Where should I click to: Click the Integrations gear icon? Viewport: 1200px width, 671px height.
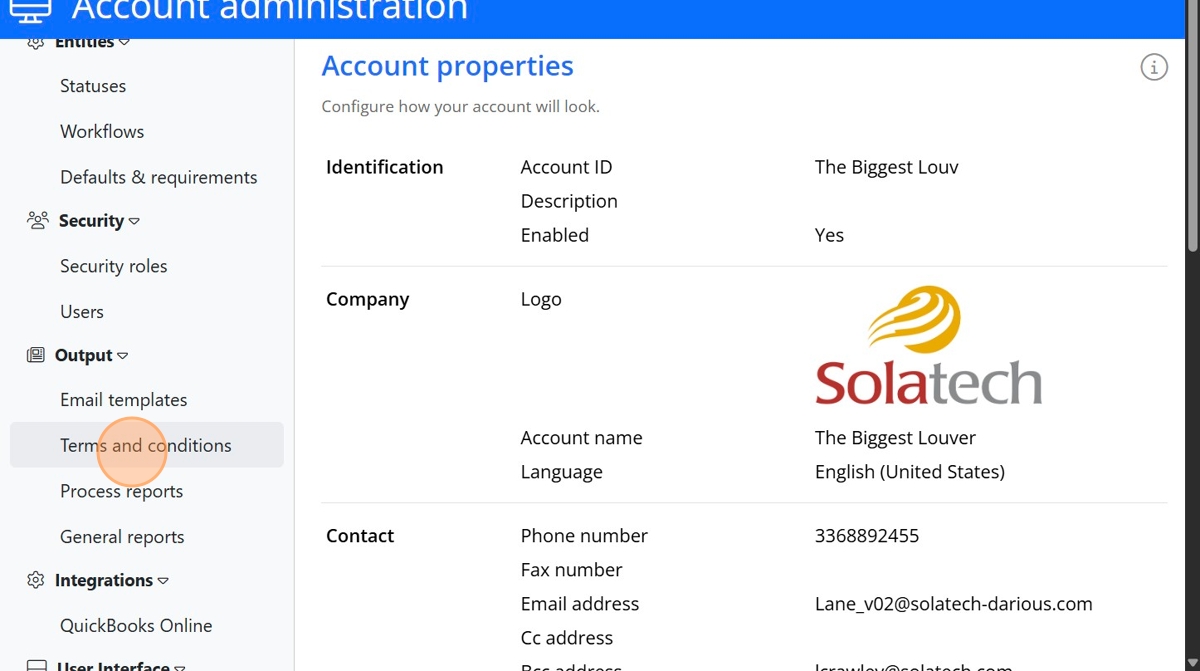36,580
